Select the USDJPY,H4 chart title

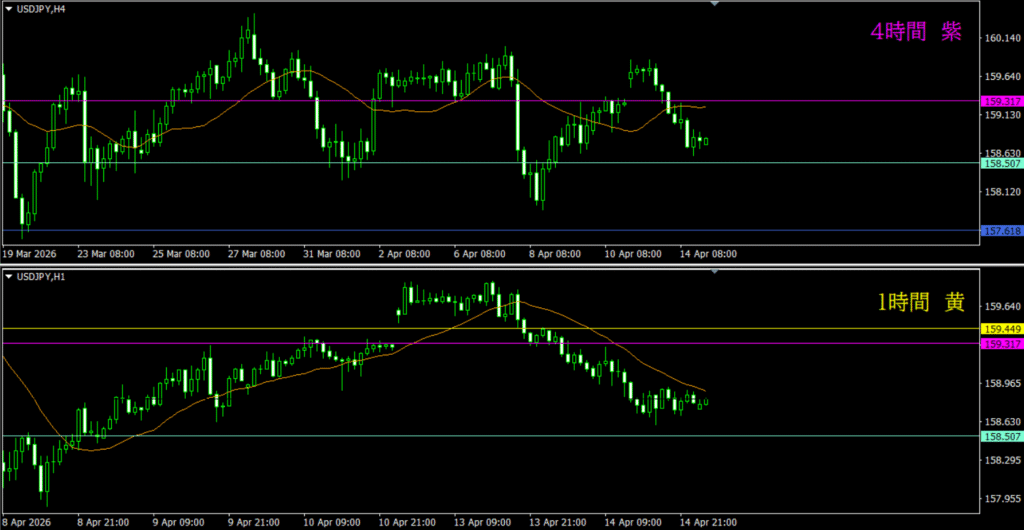pos(43,9)
